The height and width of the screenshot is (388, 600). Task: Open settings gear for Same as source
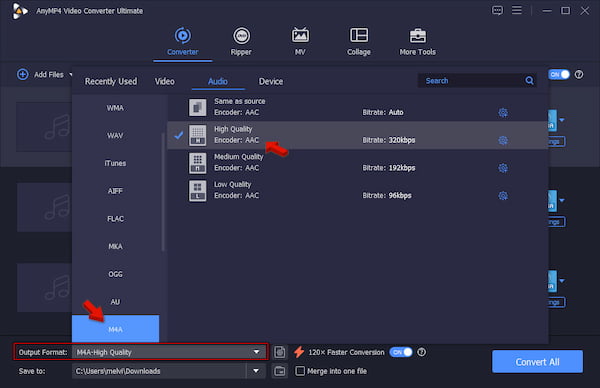point(503,112)
